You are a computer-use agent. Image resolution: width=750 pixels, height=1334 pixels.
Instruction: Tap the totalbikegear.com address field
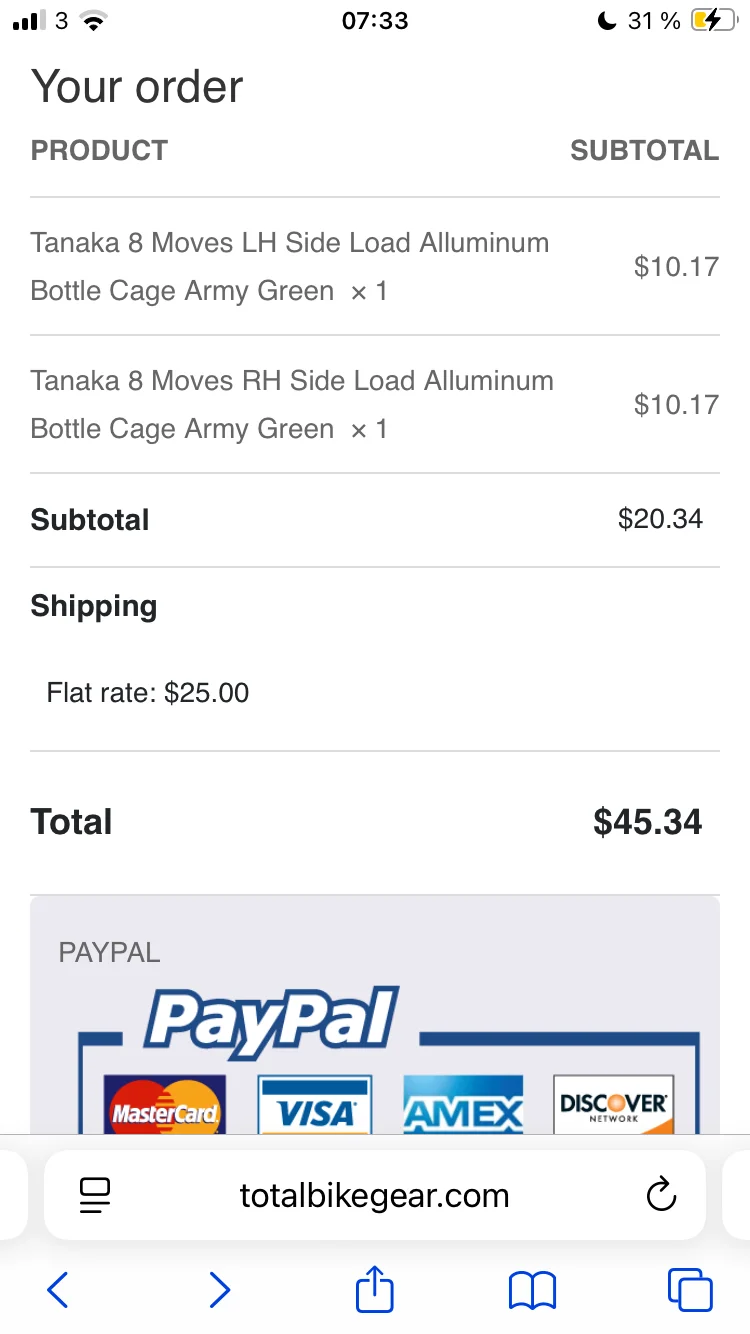click(375, 1195)
